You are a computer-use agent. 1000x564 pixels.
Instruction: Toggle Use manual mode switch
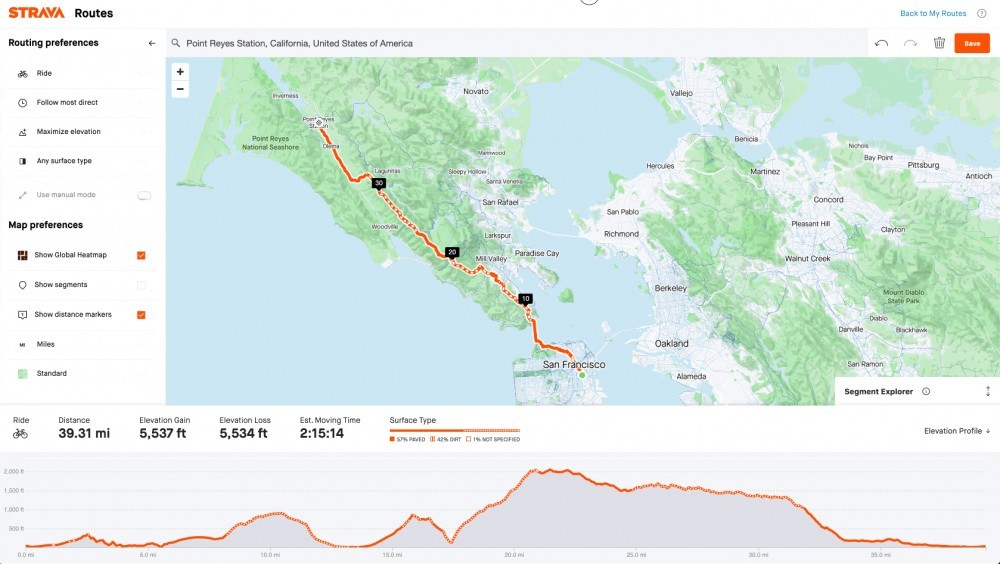pos(144,195)
